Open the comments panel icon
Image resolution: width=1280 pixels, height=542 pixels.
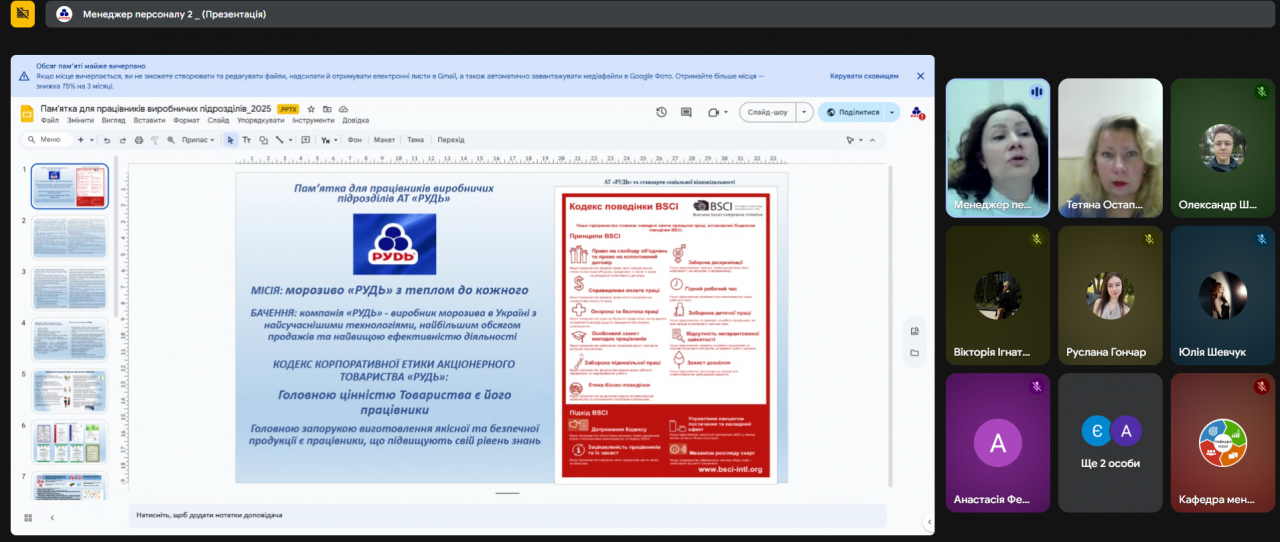686,112
